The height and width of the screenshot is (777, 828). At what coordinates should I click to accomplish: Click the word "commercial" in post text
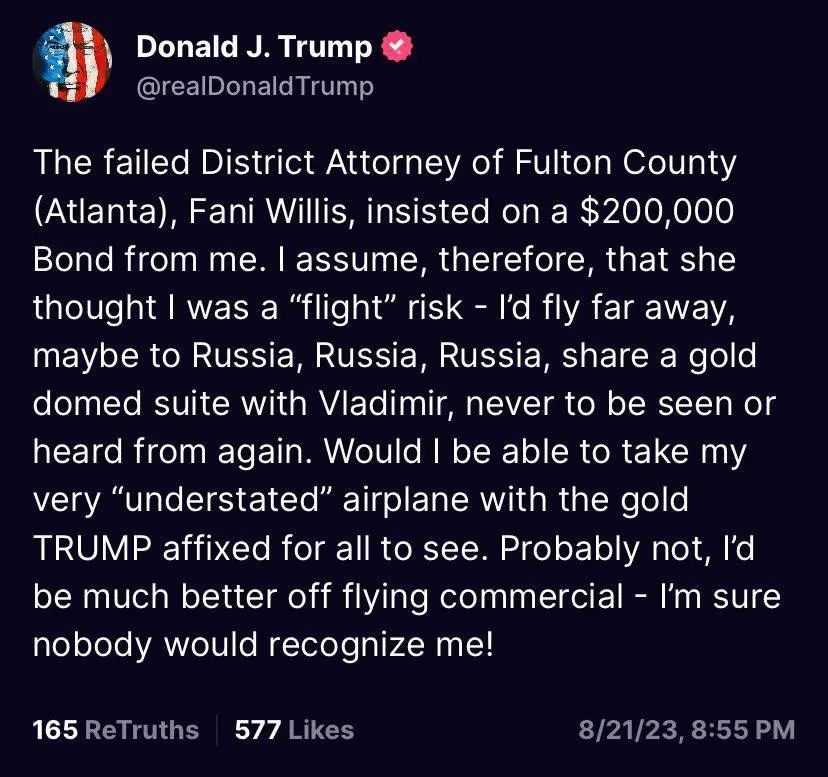tap(531, 597)
